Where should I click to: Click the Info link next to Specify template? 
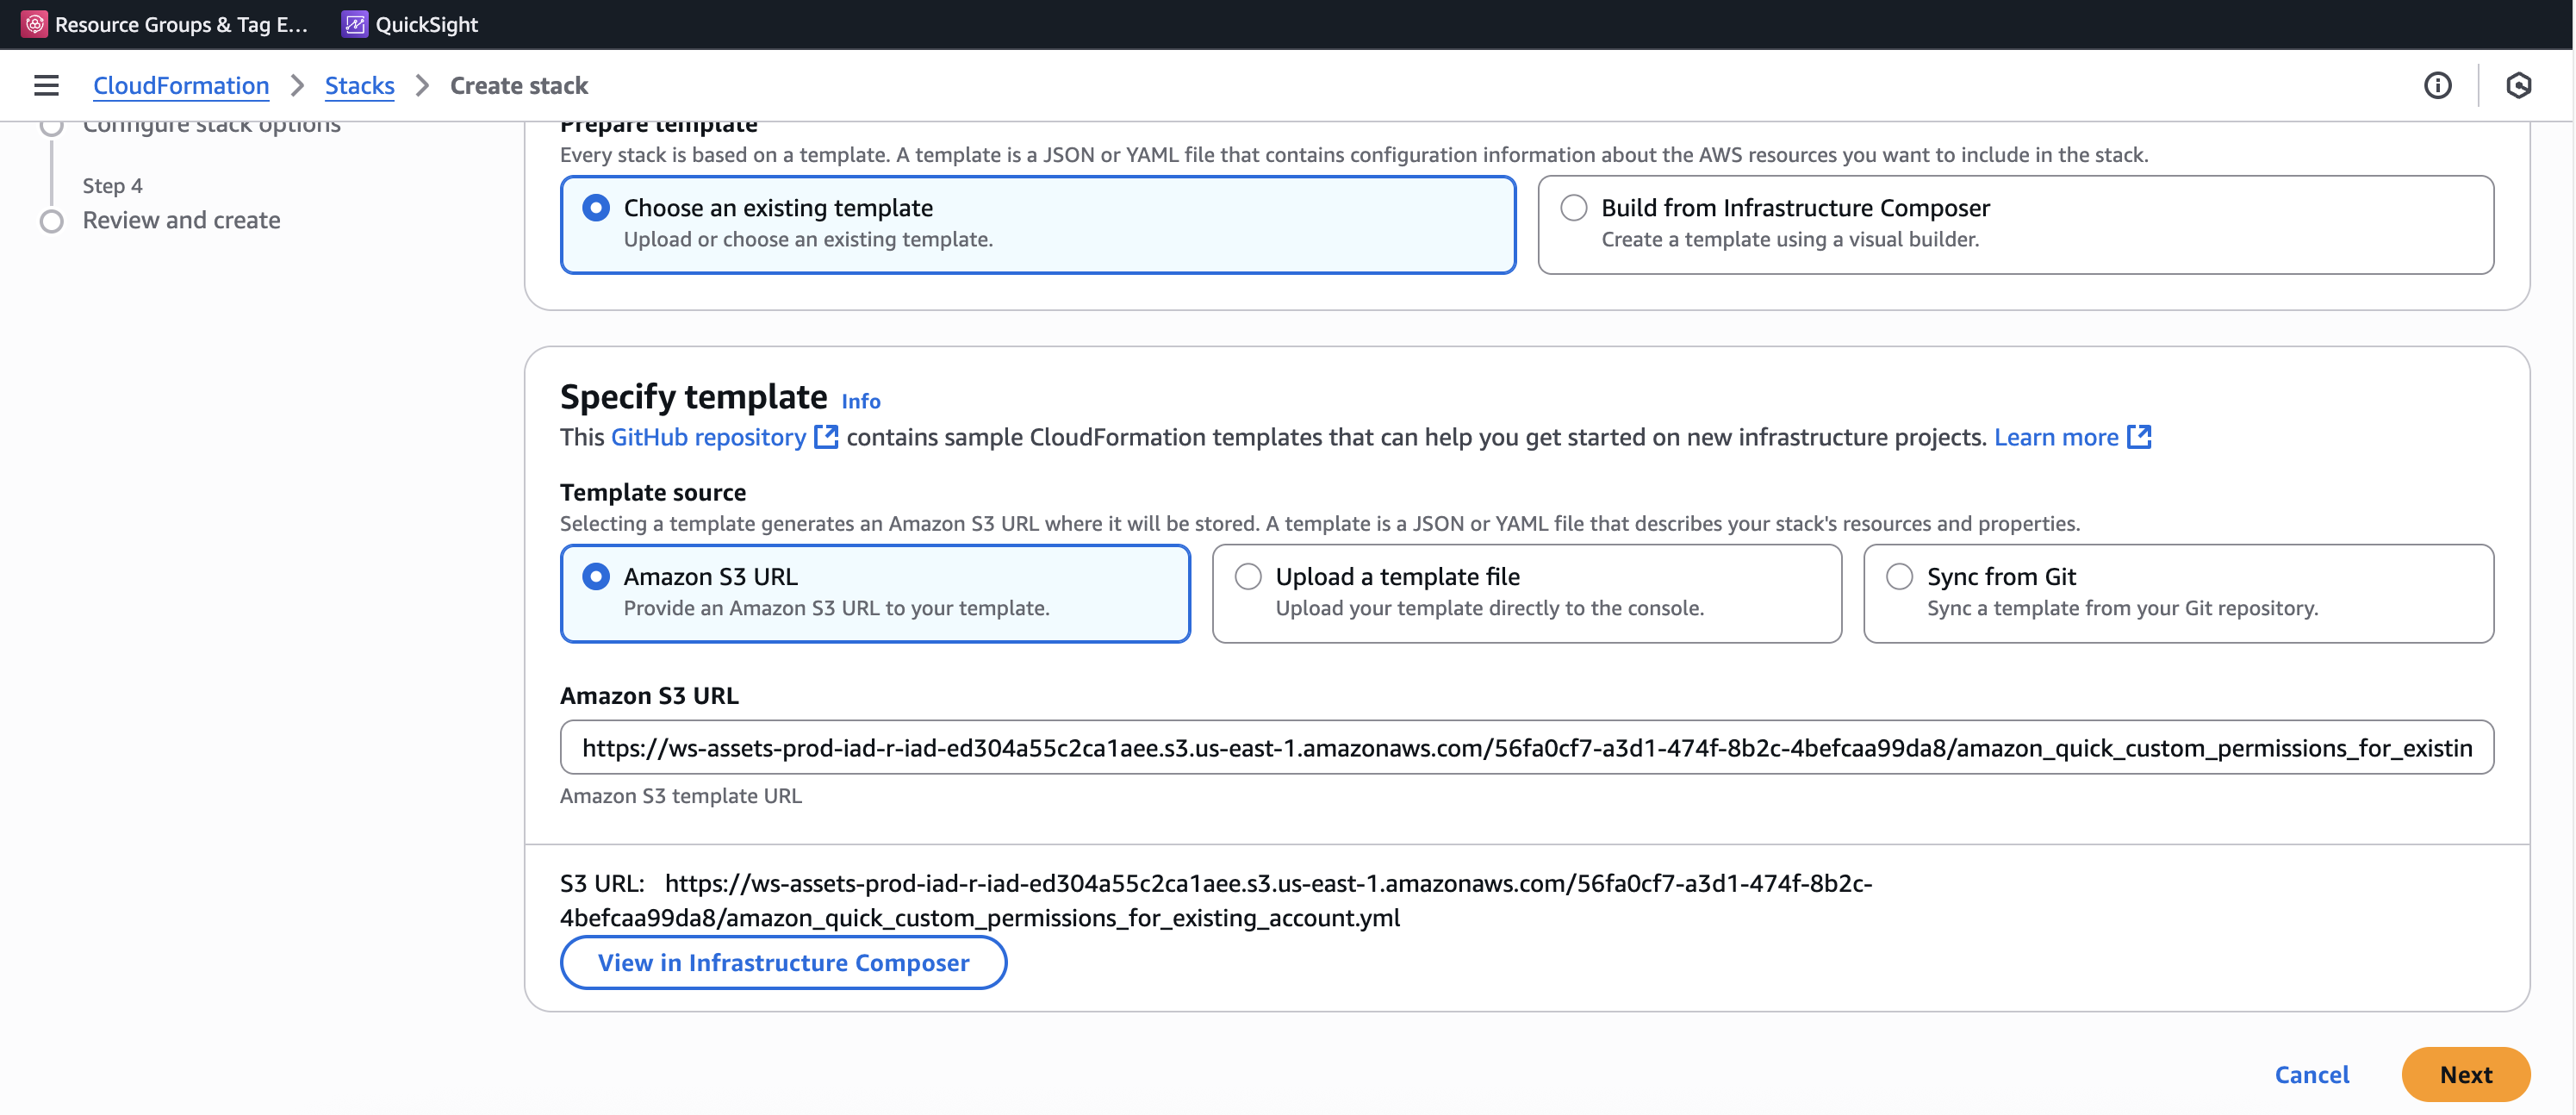click(860, 401)
